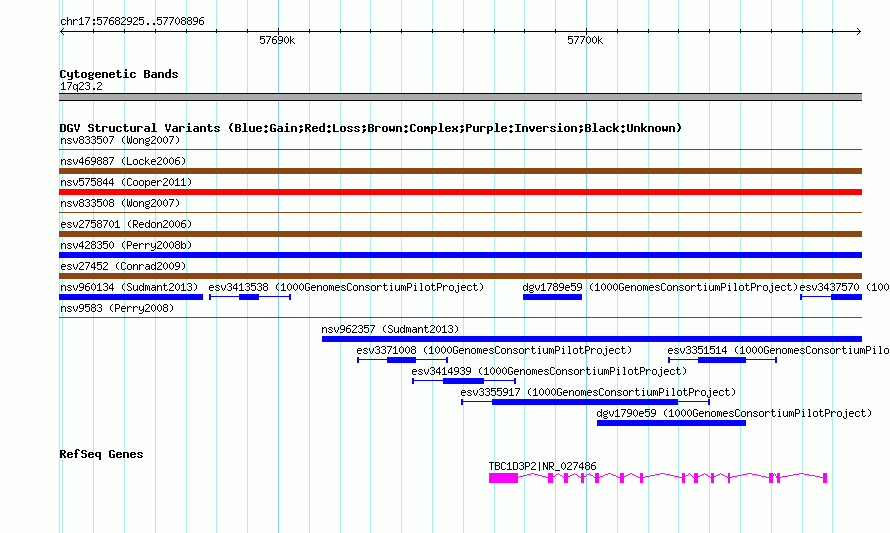Screen dimensions: 890x533
Task: Click the 57700k ruler tick label
Action: tap(585, 40)
